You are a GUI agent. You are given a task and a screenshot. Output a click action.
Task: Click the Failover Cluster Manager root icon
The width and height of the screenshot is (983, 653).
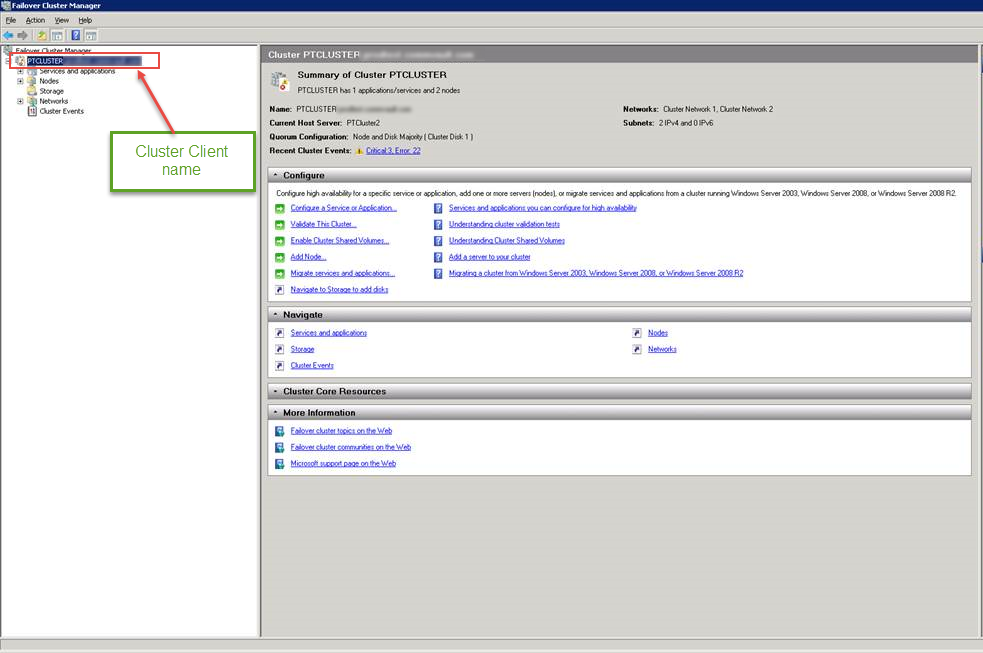tap(9, 49)
